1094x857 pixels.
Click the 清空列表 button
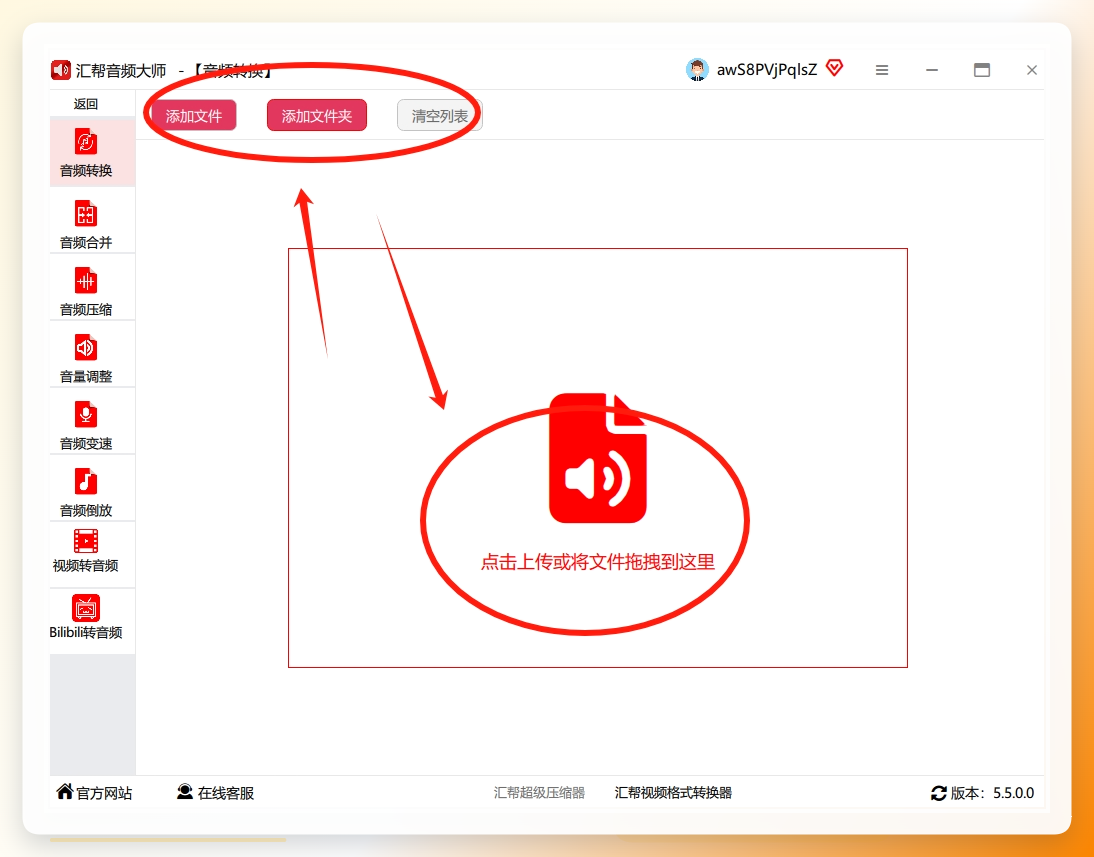click(x=440, y=116)
